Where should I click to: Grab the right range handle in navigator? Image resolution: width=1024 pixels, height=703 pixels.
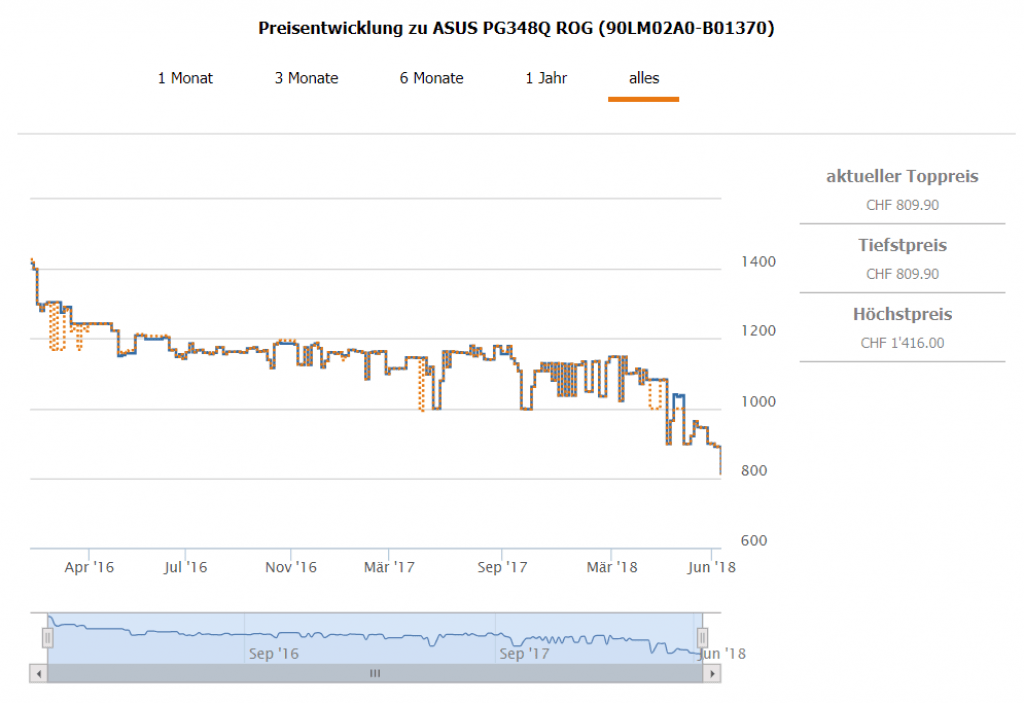tap(702, 637)
